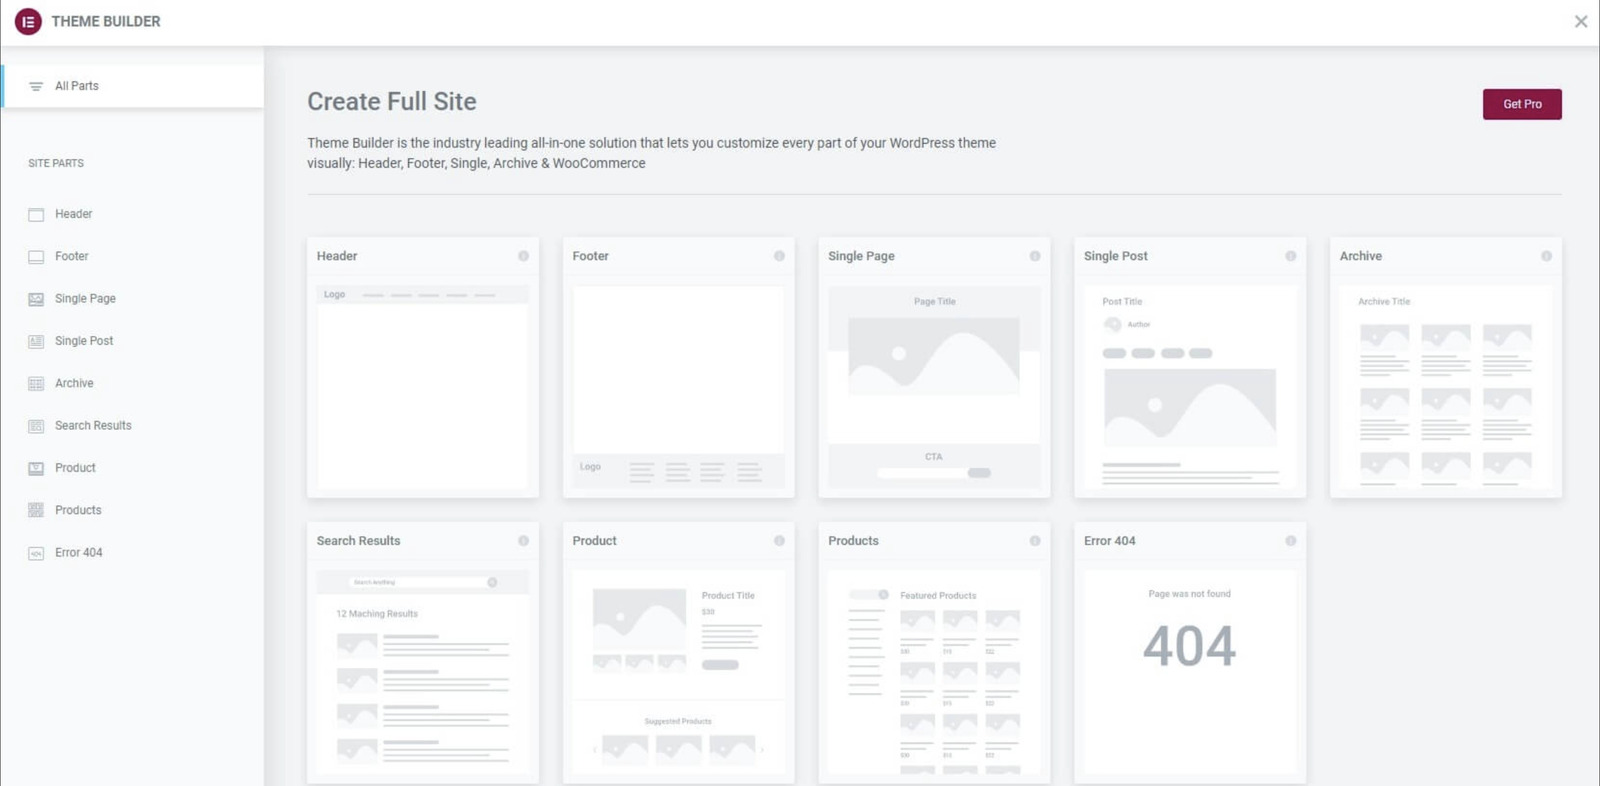Open info icon on Products card
1600x786 pixels.
click(1035, 541)
